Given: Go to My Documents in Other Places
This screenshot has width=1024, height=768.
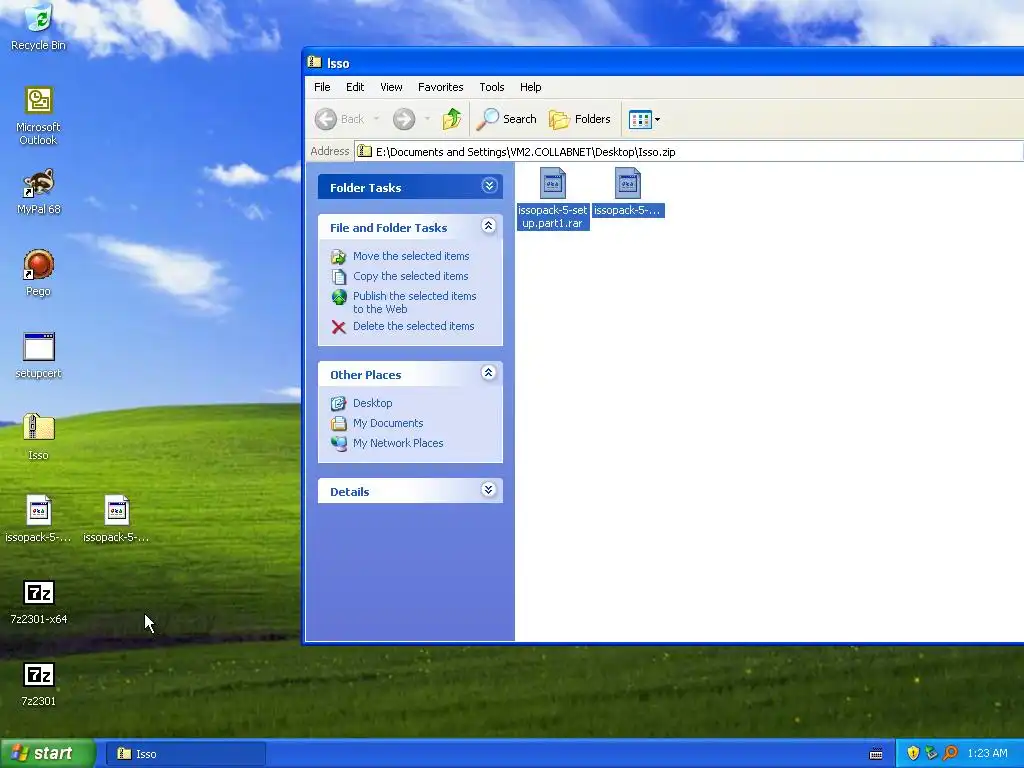Looking at the screenshot, I should (388, 423).
